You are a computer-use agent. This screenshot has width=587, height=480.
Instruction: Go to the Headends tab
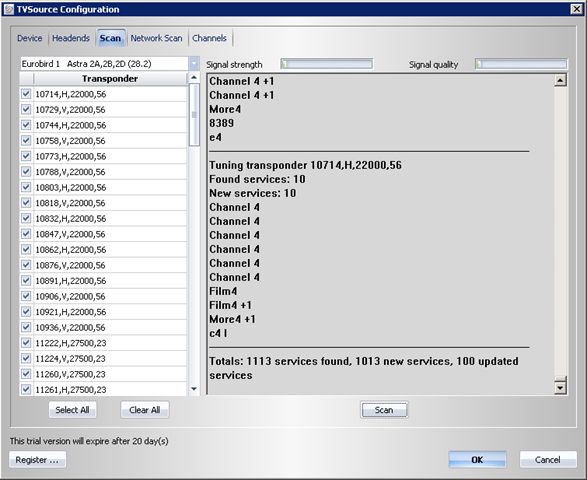(x=71, y=38)
